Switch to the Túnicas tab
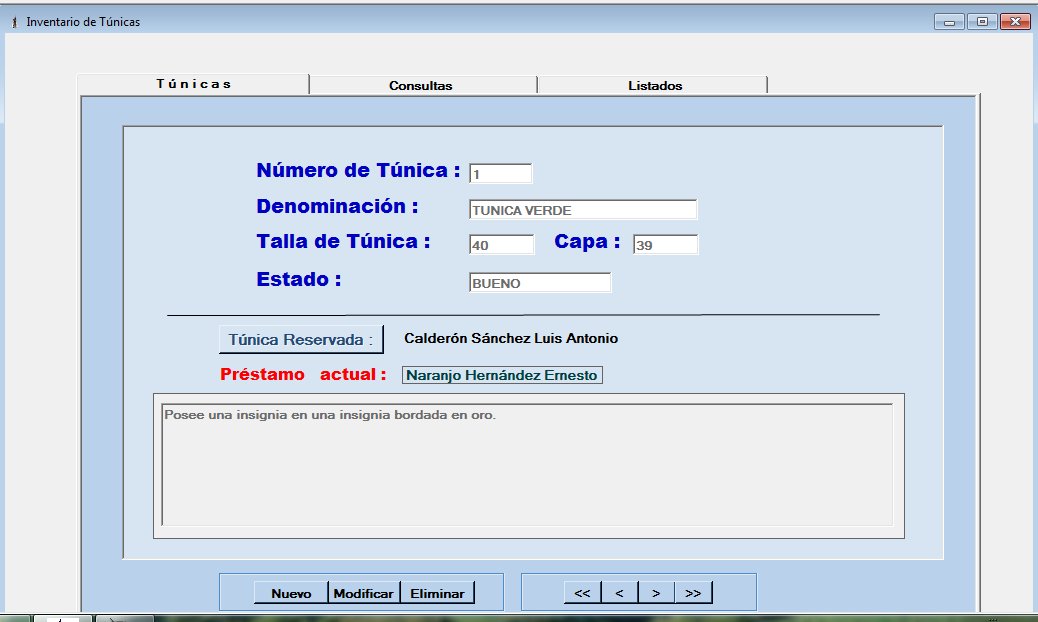Viewport: 1038px width, 622px height. click(194, 84)
